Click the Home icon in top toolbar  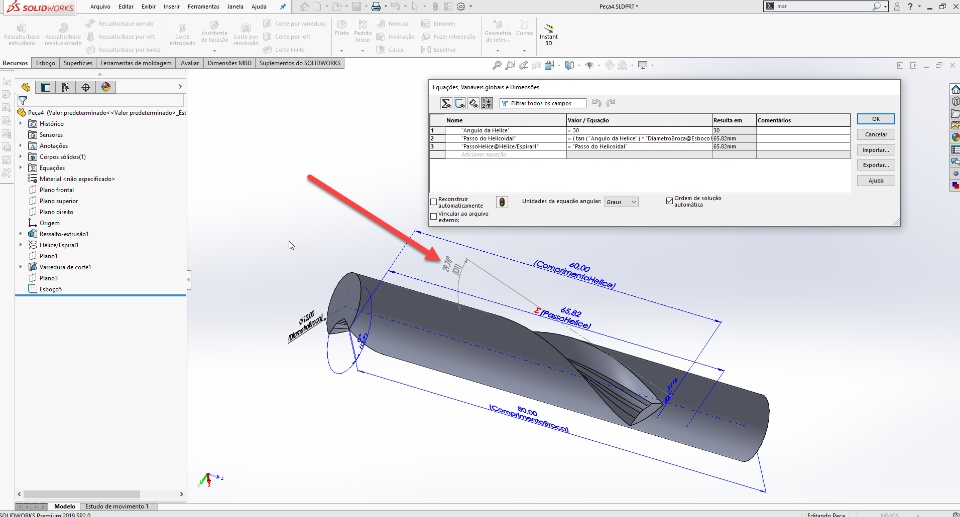304,7
